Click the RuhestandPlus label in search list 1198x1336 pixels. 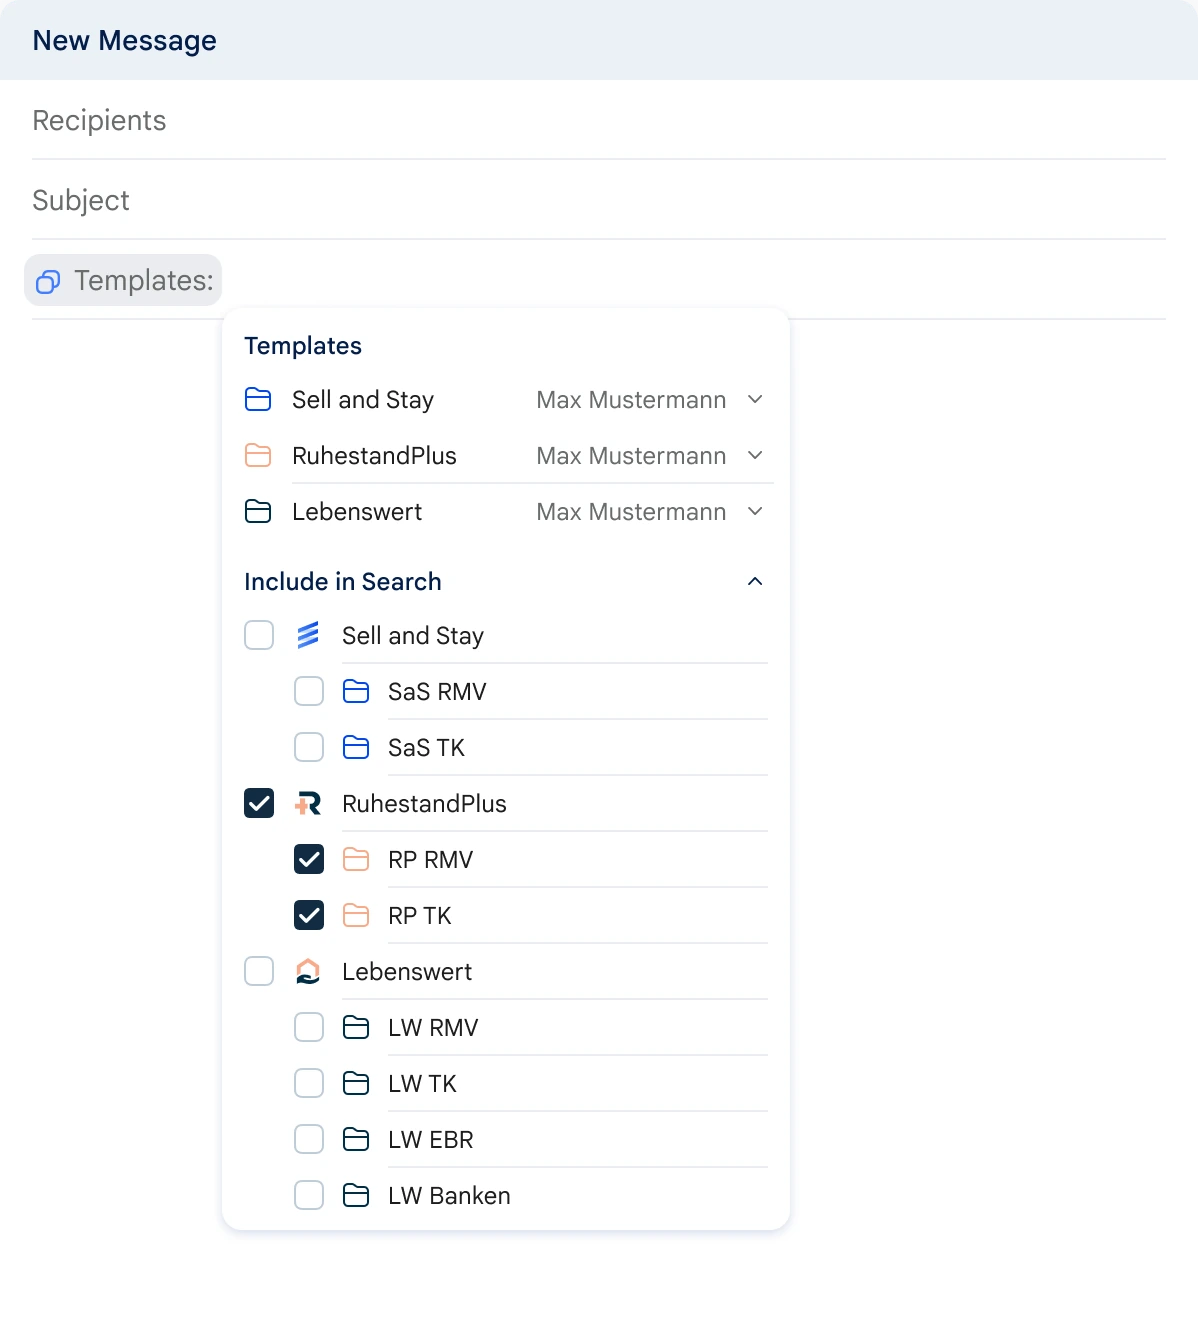pos(424,803)
